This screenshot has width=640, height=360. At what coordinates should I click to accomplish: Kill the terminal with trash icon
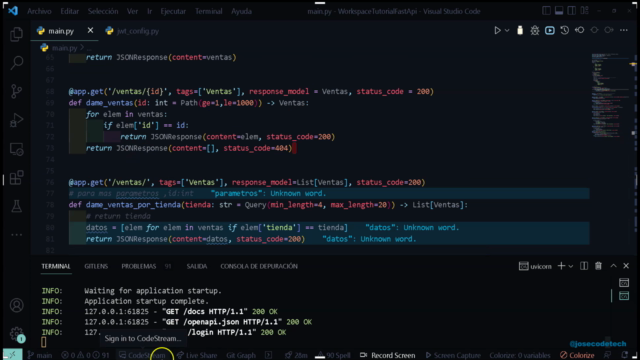[598, 266]
